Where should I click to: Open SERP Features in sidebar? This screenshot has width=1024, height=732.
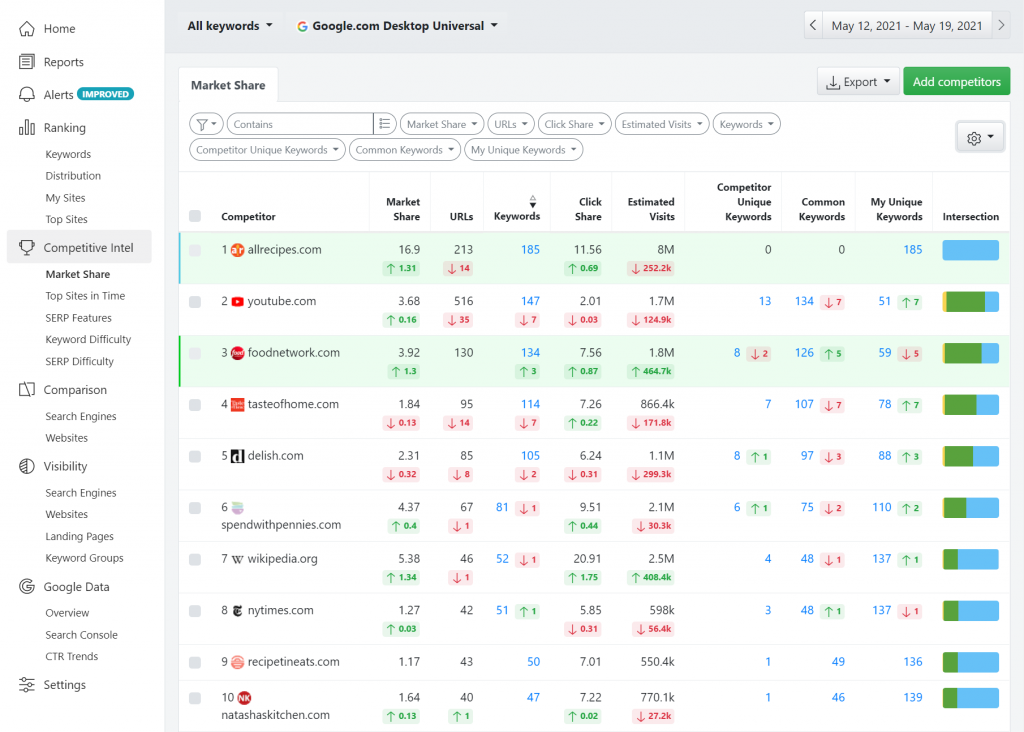pos(78,318)
